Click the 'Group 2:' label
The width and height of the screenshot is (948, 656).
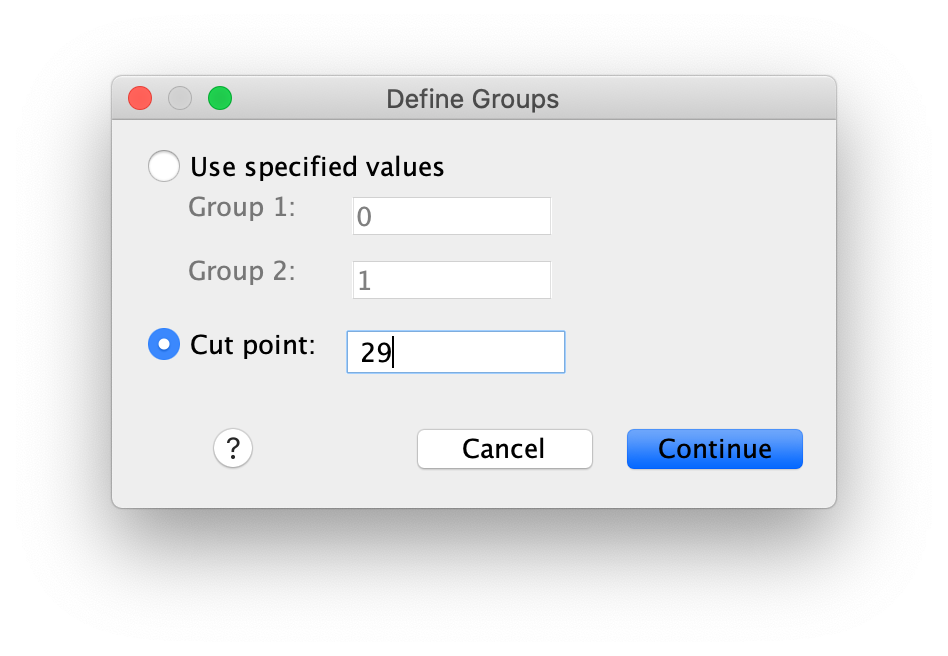point(242,271)
